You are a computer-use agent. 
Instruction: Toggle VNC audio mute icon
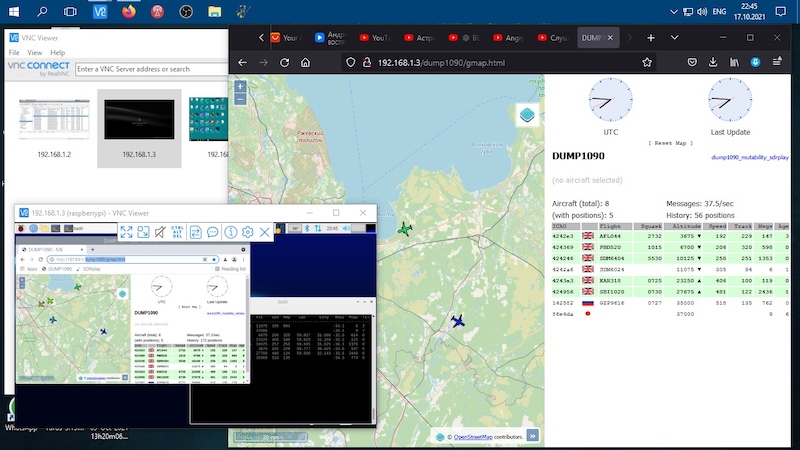point(160,232)
